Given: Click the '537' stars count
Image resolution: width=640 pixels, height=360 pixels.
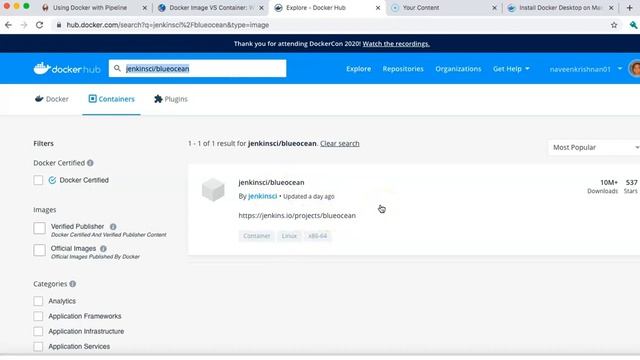Looking at the screenshot, I should pos(631,182).
